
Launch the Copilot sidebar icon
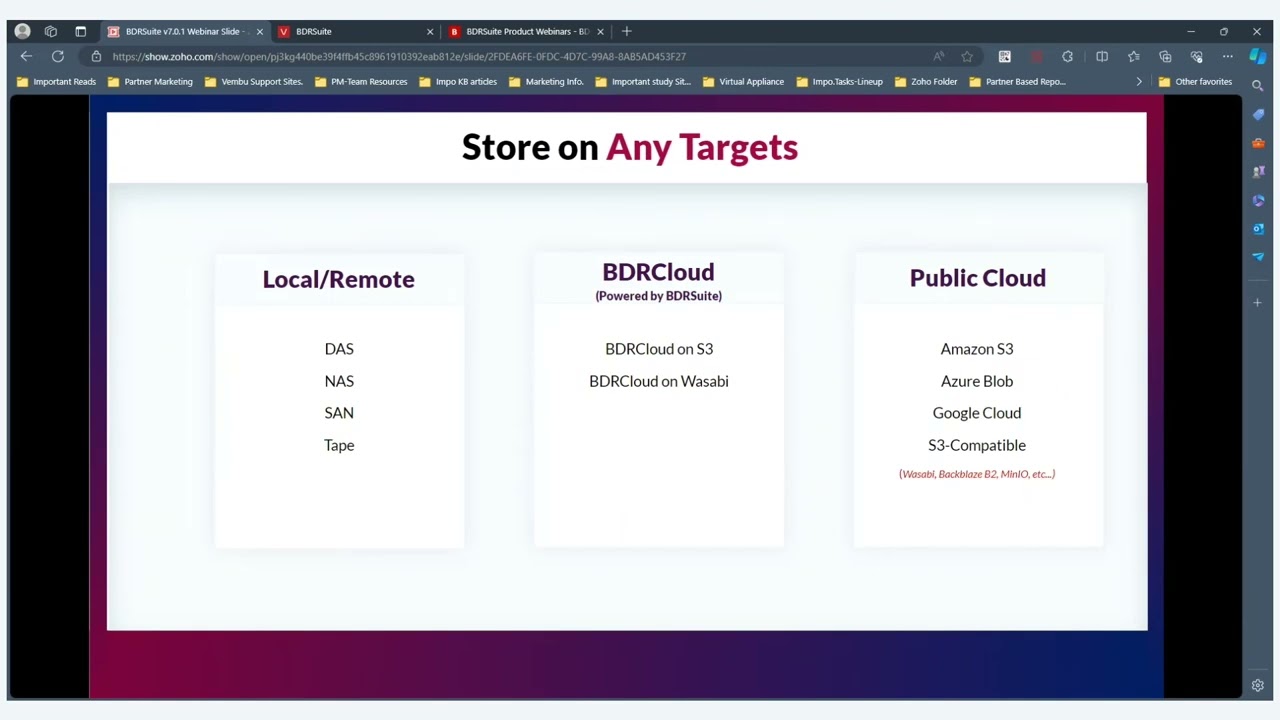pos(1258,57)
